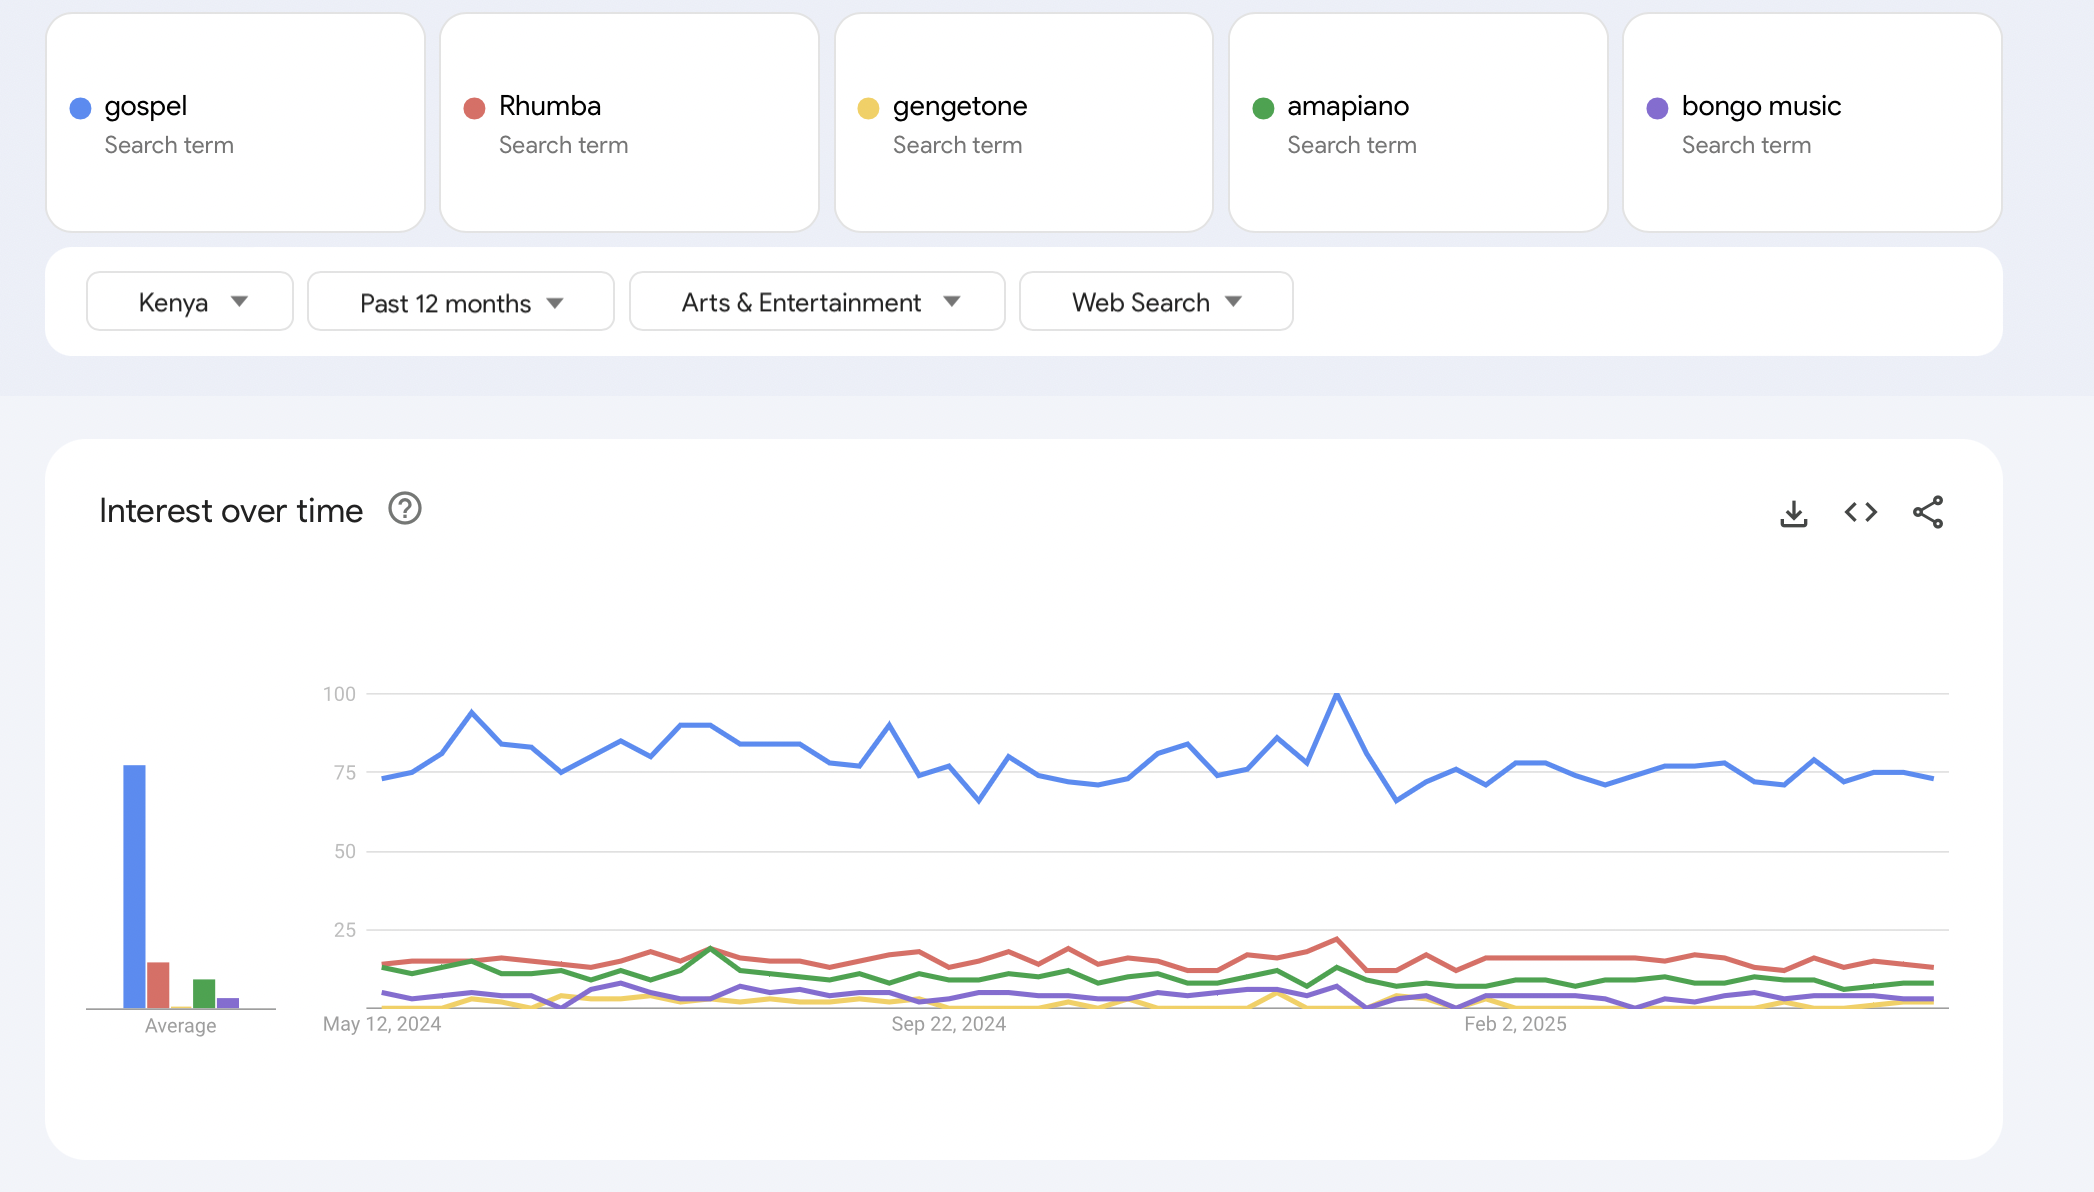
Task: Click the amapiano search term label
Action: click(x=1347, y=106)
